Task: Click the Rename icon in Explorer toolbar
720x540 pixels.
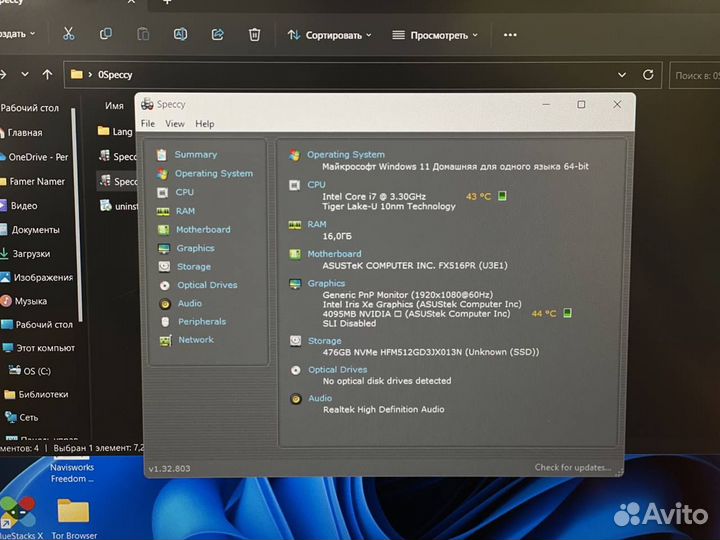Action: (180, 34)
